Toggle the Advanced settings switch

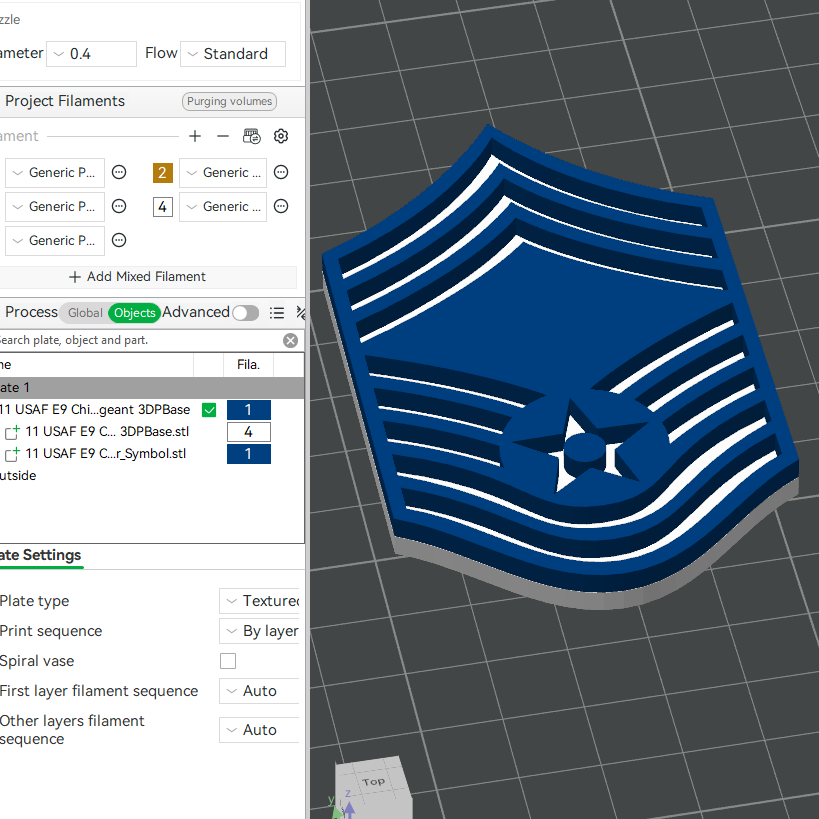coord(245,313)
